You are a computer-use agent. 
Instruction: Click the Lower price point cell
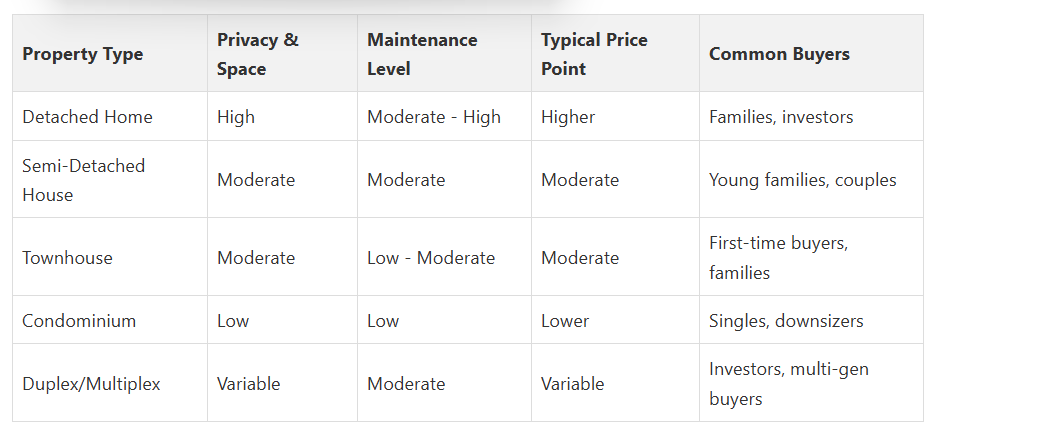(x=564, y=321)
